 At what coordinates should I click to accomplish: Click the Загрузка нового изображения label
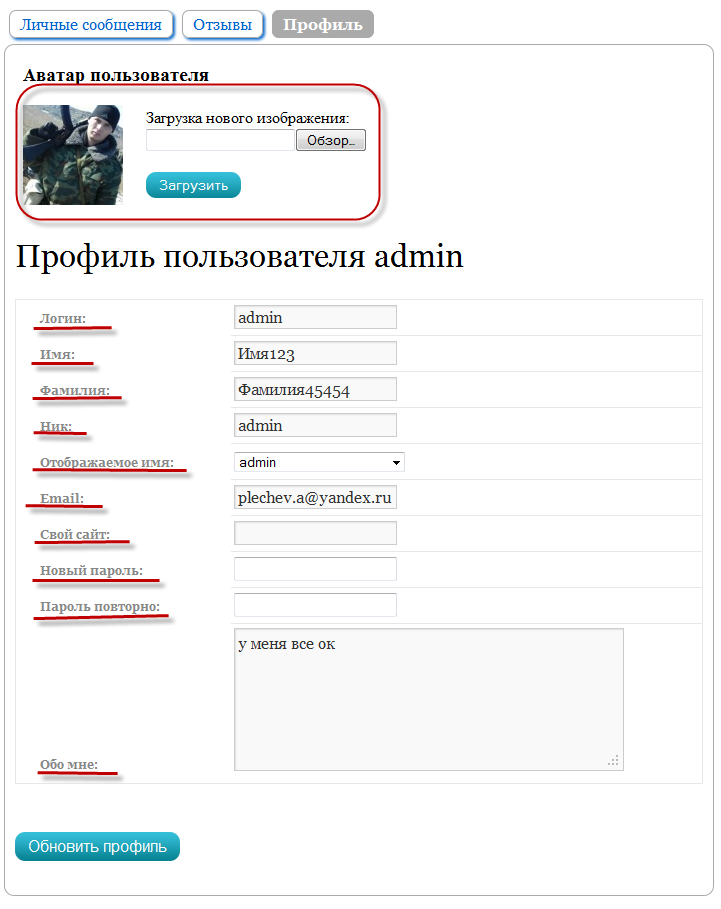click(247, 118)
